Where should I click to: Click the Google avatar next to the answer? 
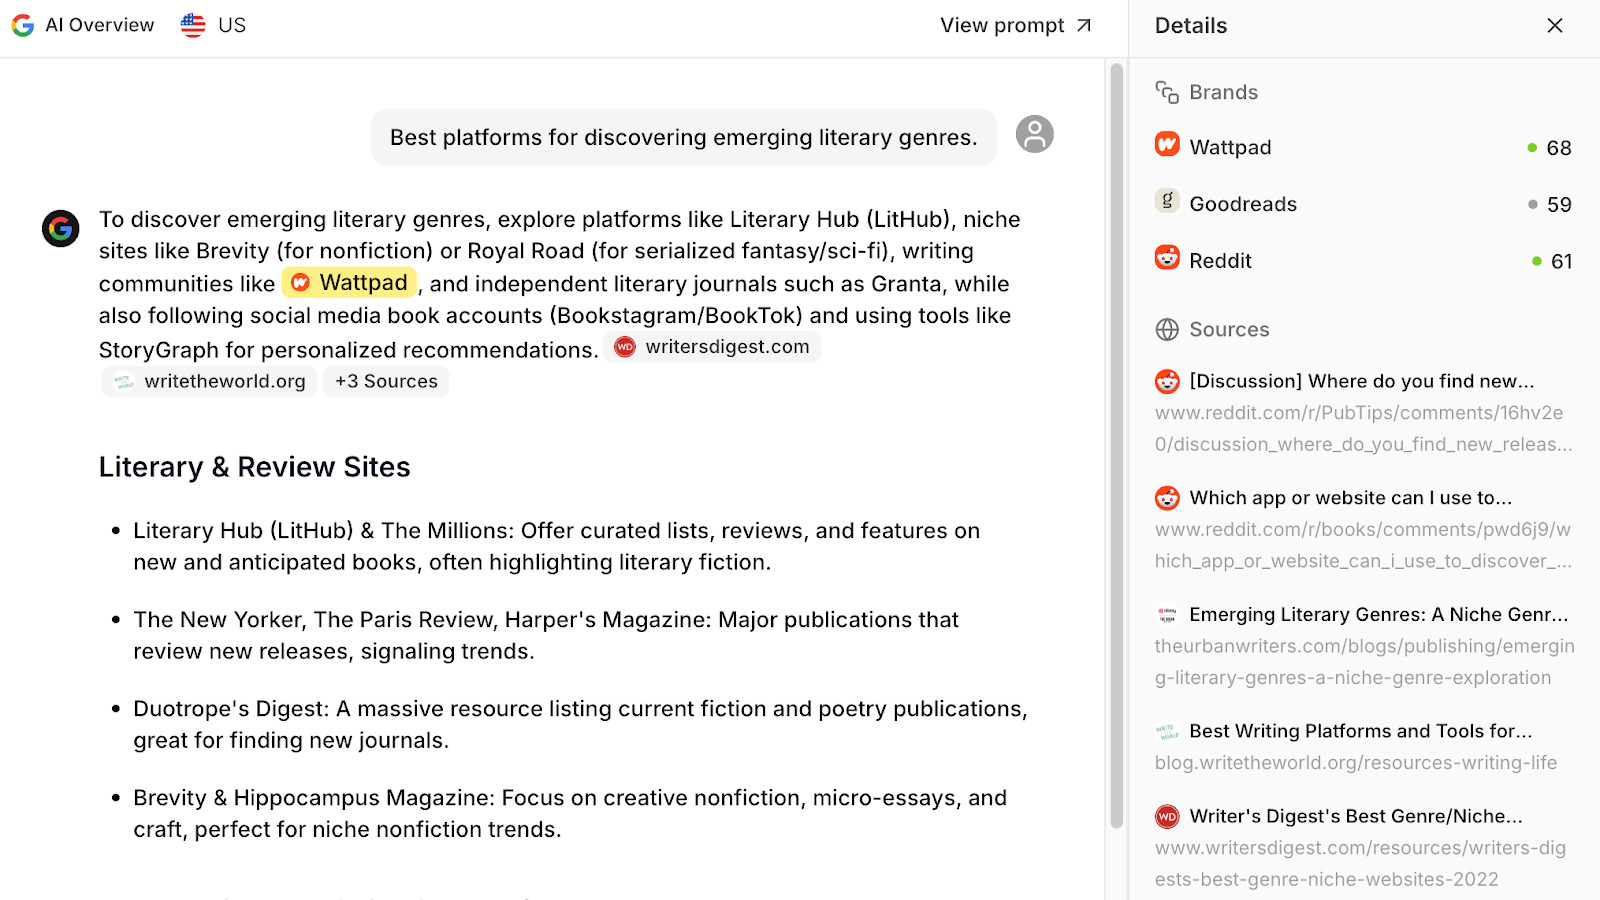(x=61, y=229)
